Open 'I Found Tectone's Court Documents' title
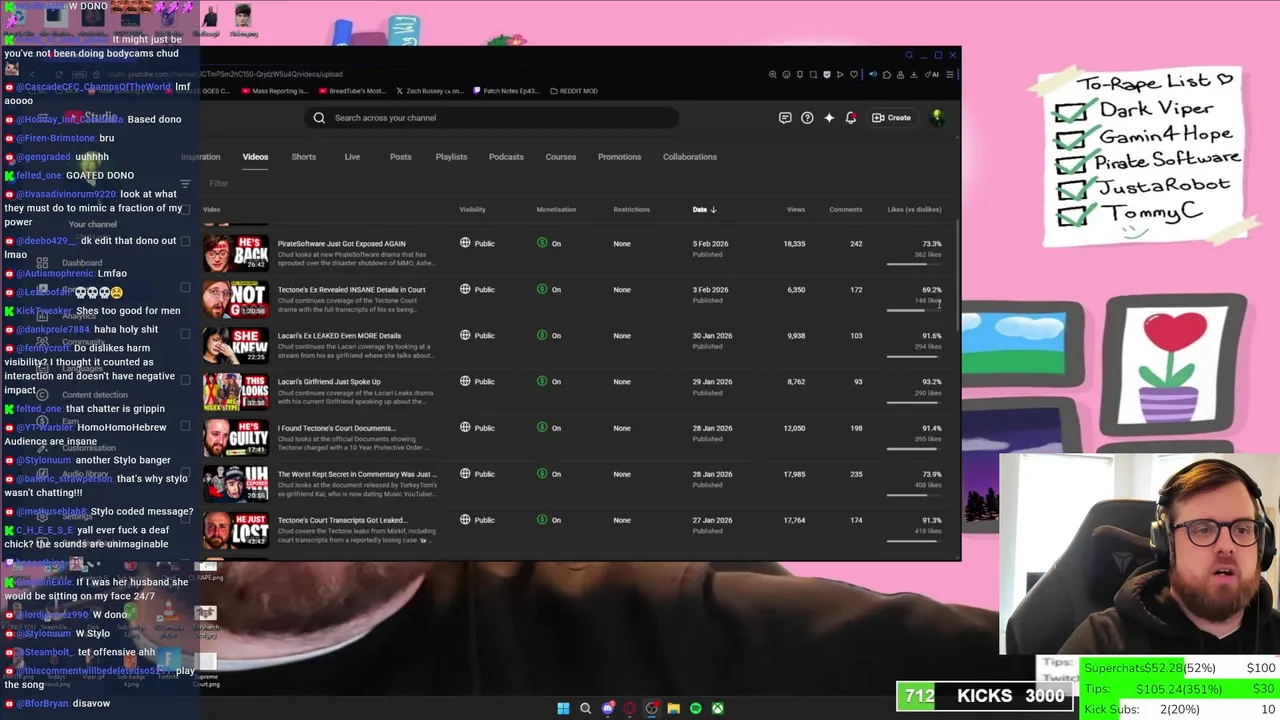Viewport: 1280px width, 720px height. tap(337, 428)
